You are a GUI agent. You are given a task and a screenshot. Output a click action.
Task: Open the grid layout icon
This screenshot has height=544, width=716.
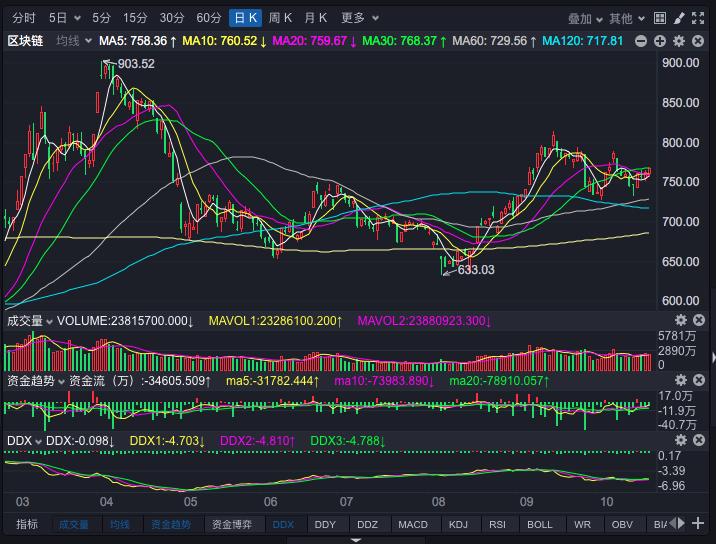pyautogui.click(x=659, y=18)
